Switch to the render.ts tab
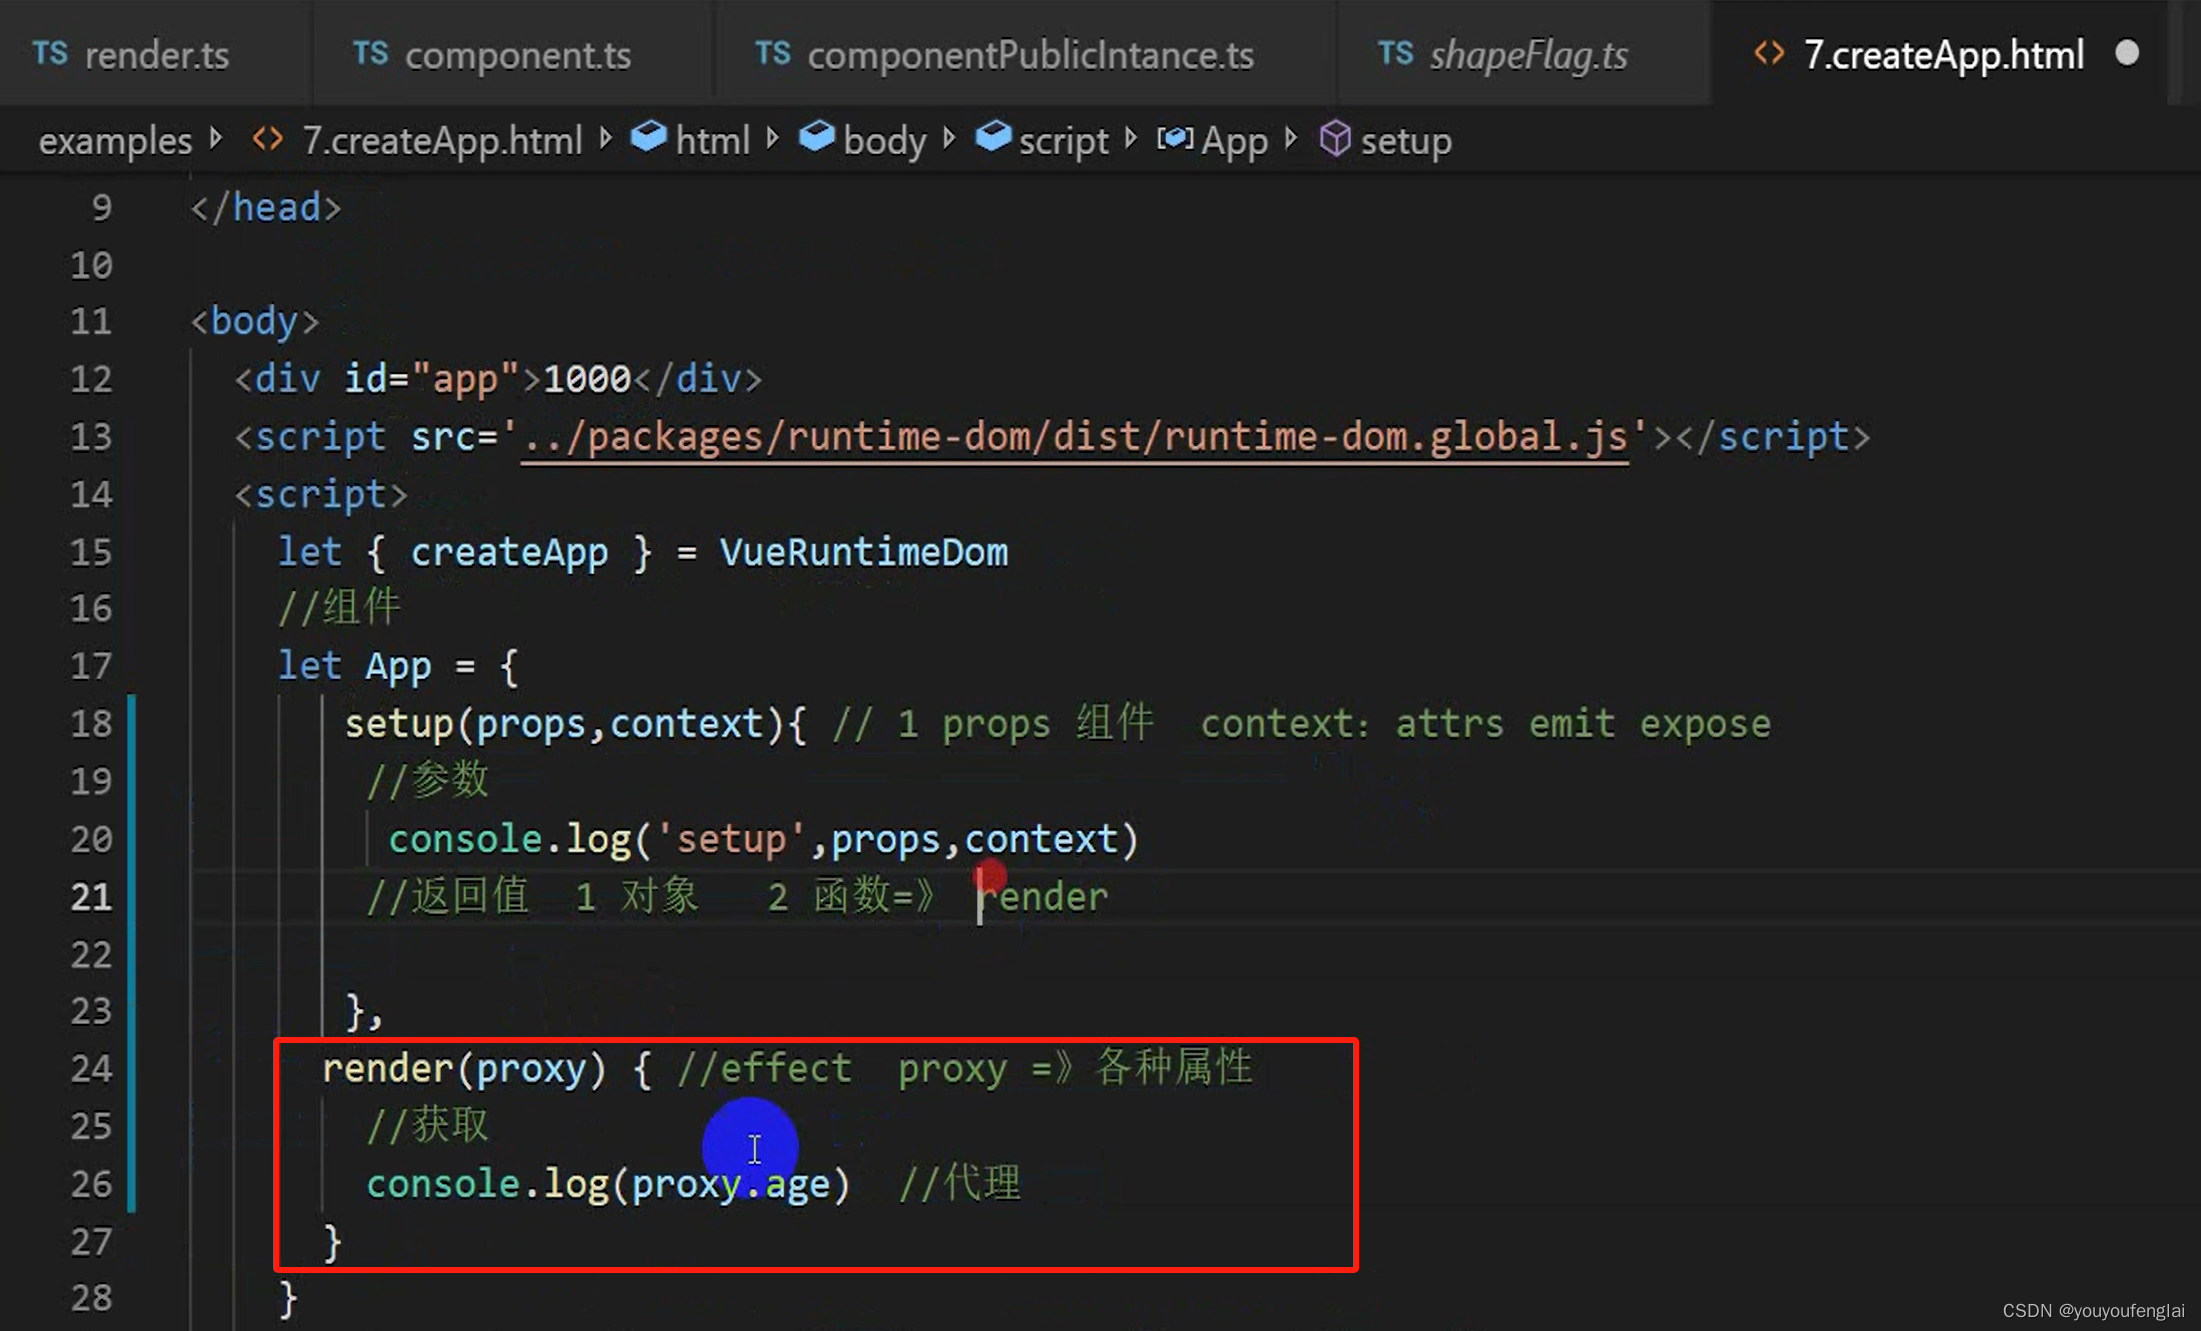This screenshot has width=2201, height=1331. tap(156, 55)
